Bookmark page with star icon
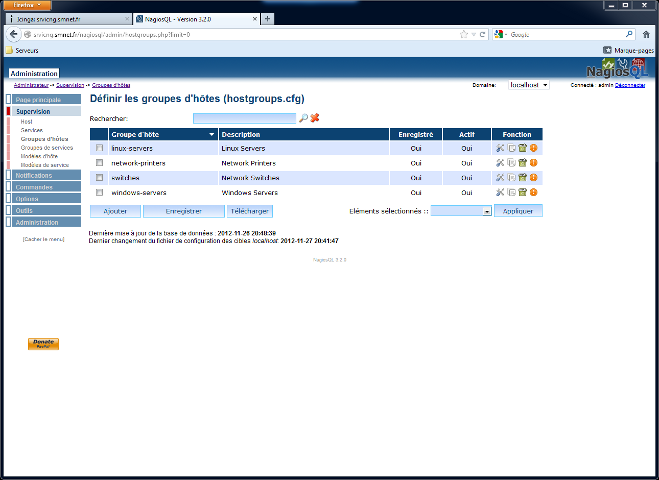 [464, 34]
